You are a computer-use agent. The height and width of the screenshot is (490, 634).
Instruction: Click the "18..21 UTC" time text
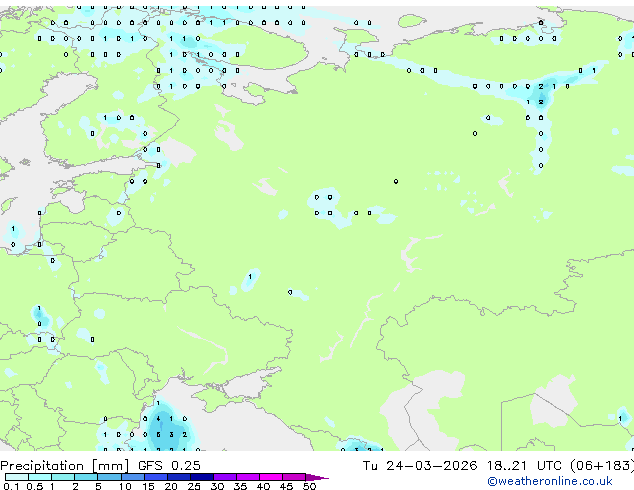click(x=523, y=466)
